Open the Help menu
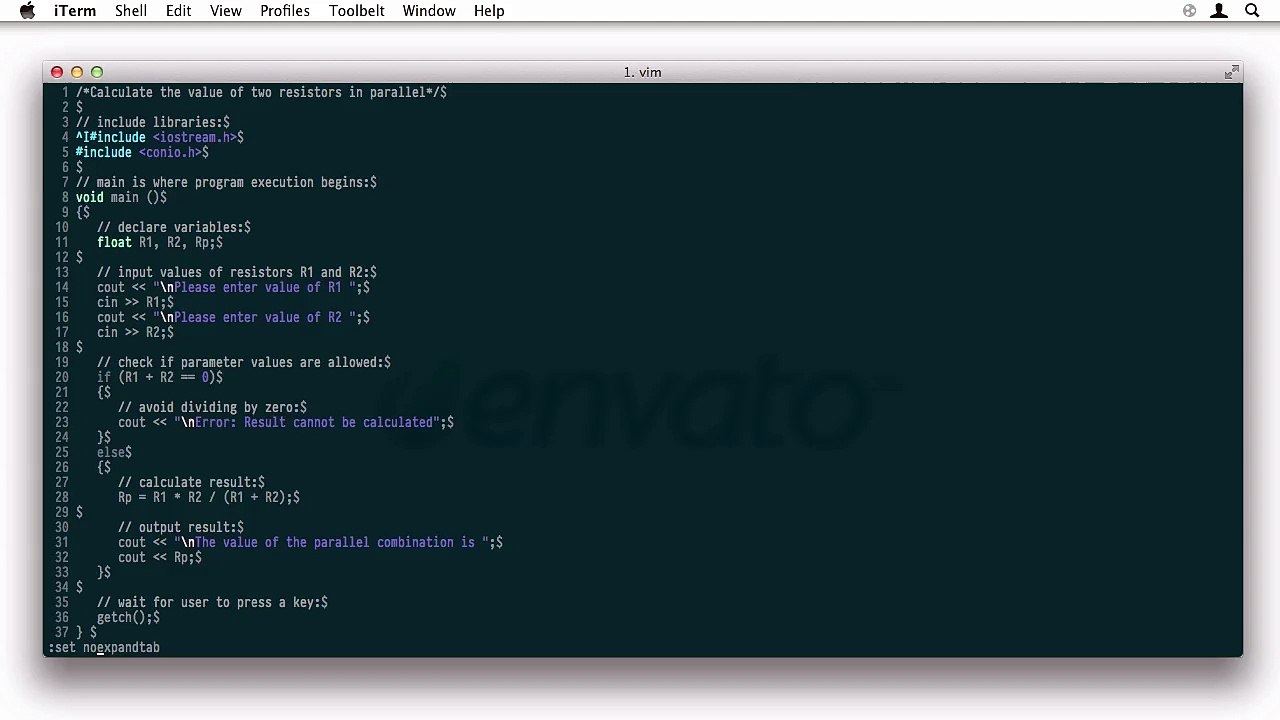The width and height of the screenshot is (1280, 720). (489, 11)
